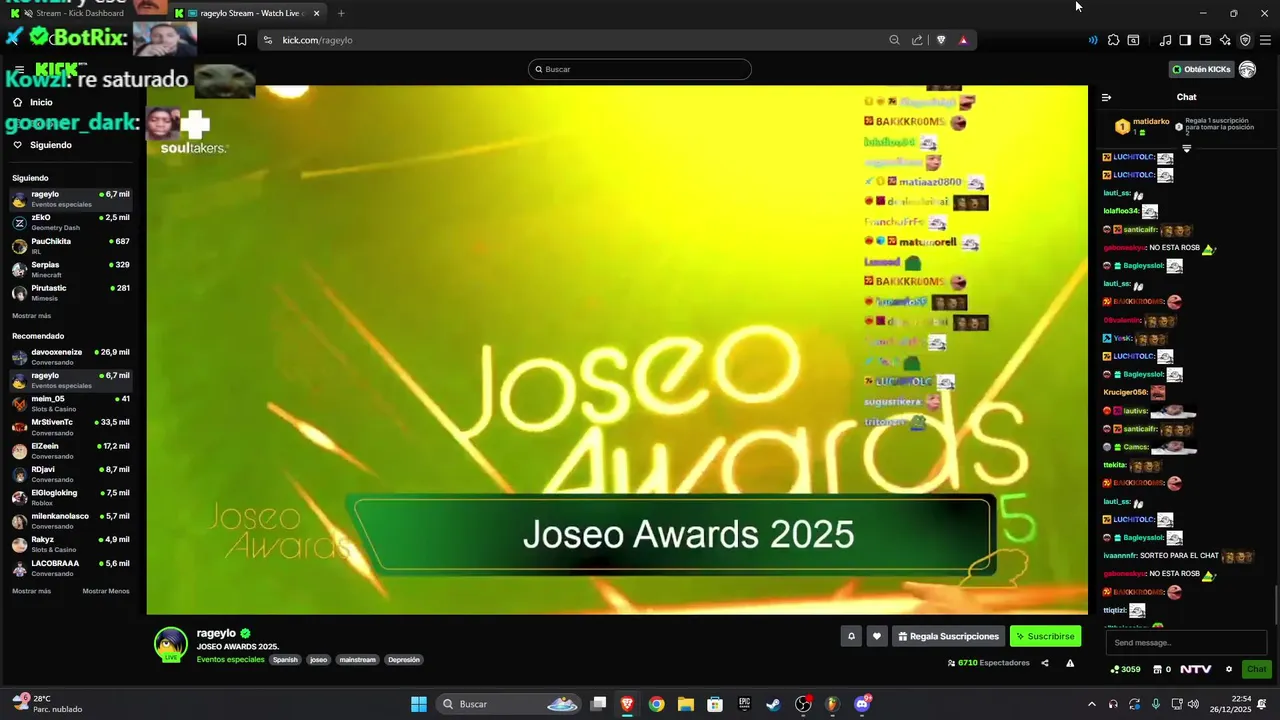
Task: Click the kick.com/rageylo address bar
Action: [x=580, y=40]
